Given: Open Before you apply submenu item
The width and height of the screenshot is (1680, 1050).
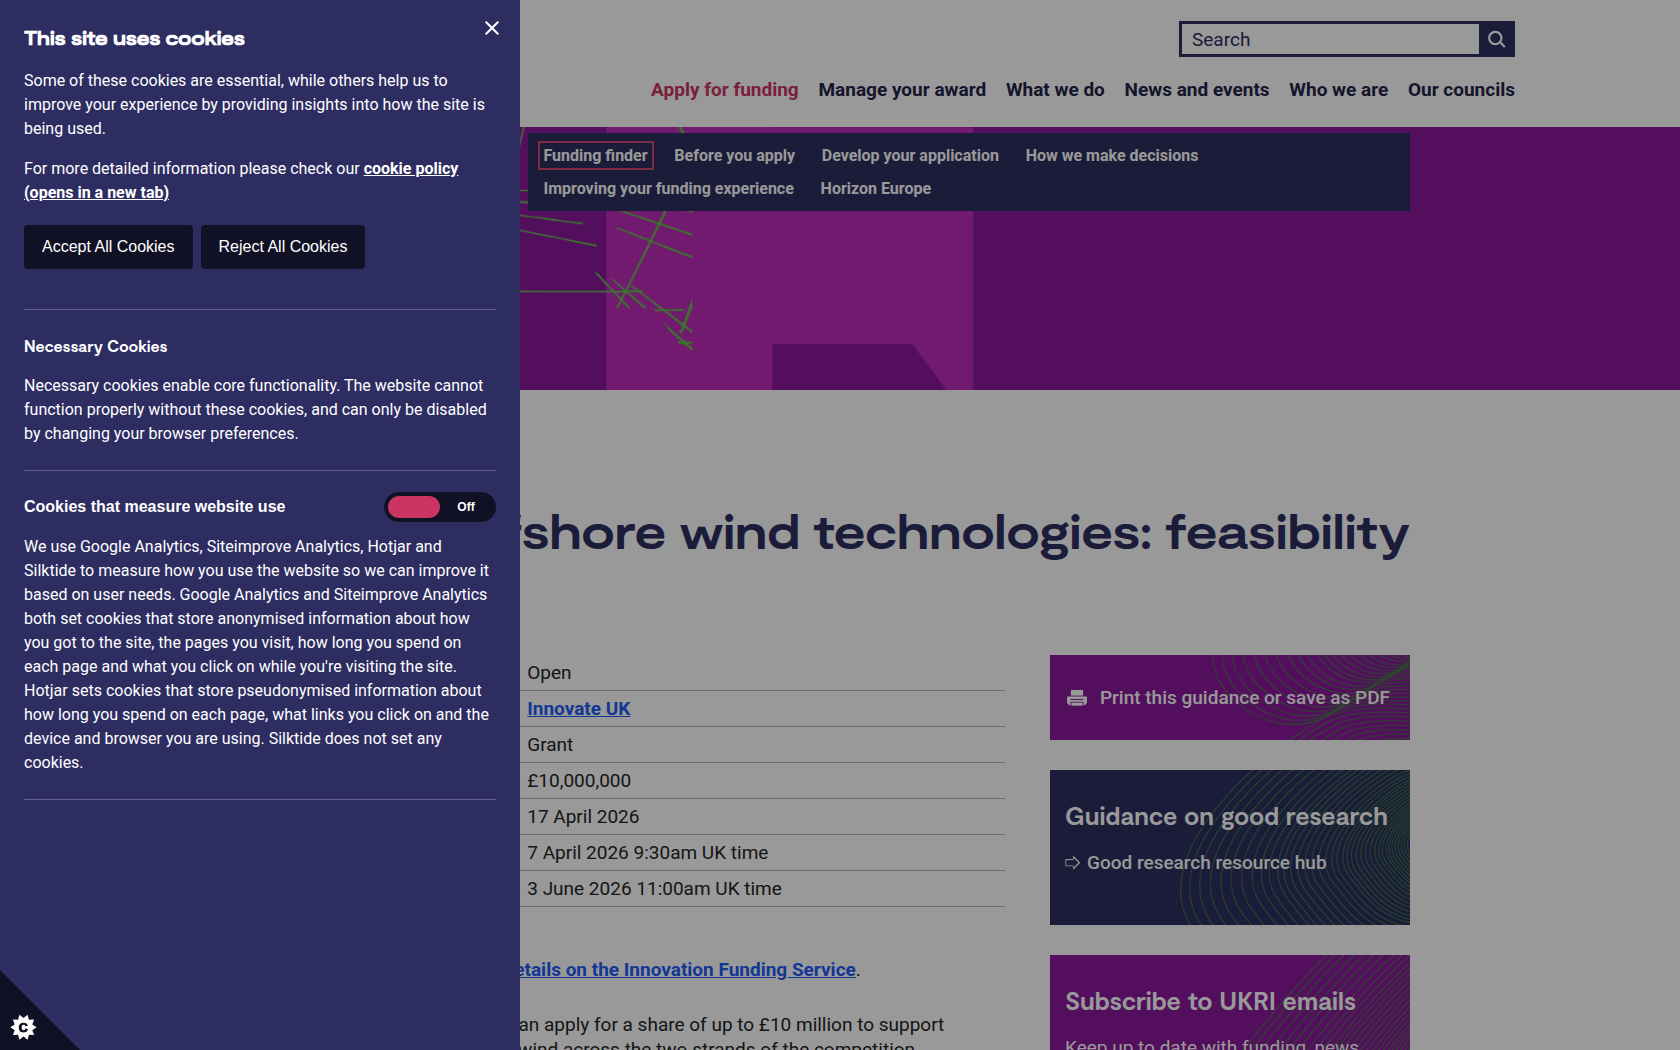Looking at the screenshot, I should [734, 155].
